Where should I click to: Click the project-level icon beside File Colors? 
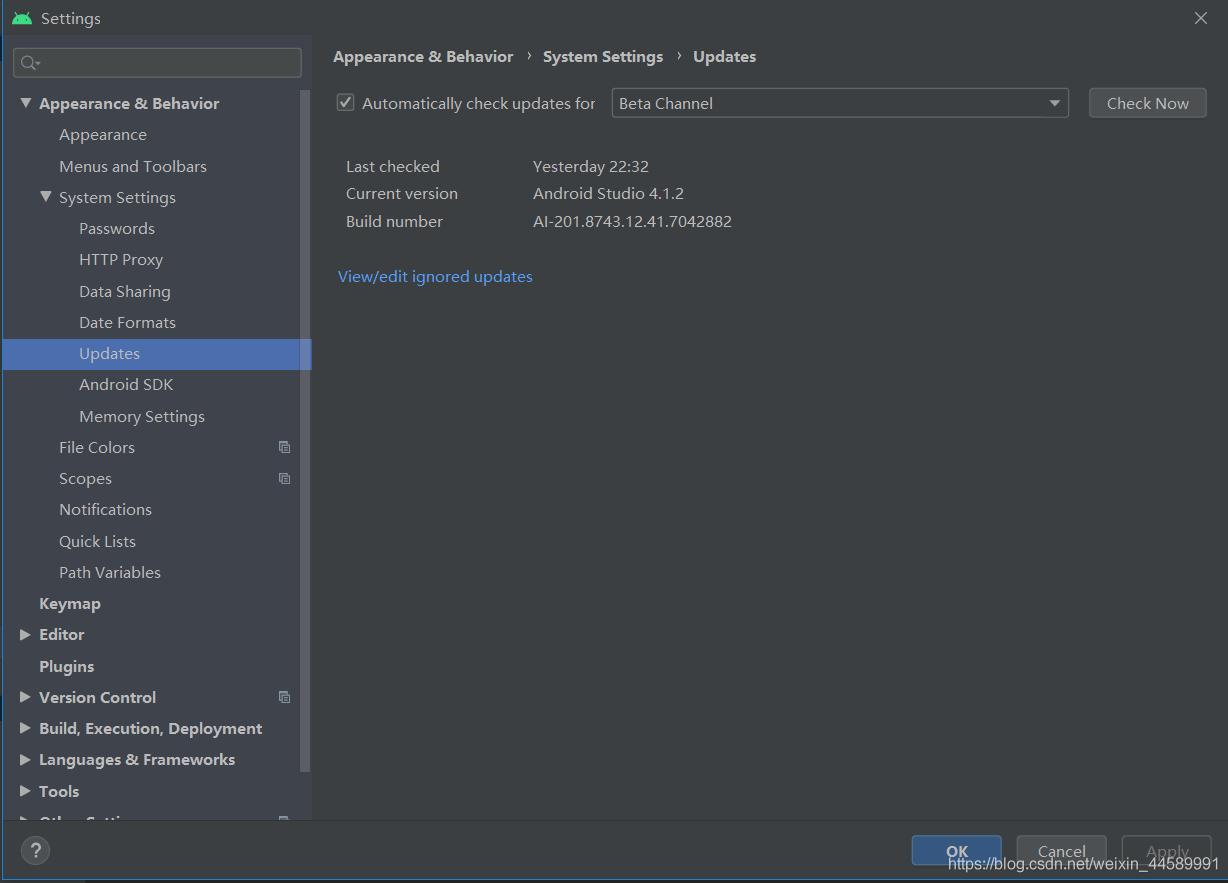pos(284,447)
